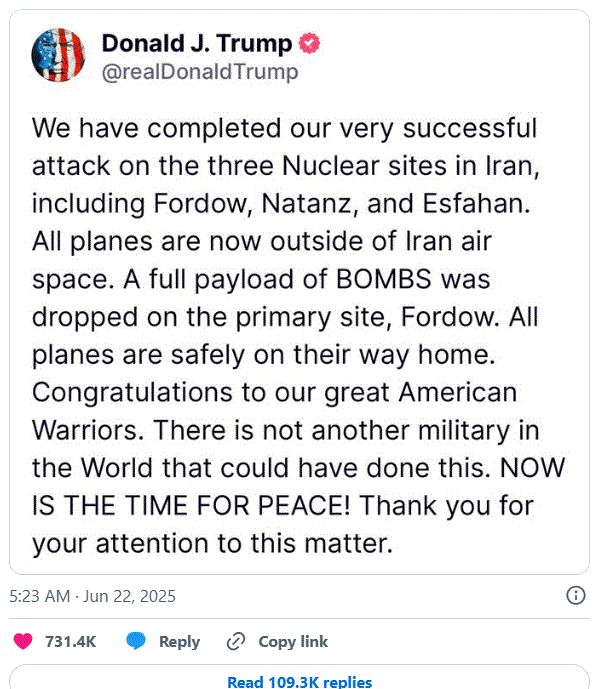Click the blue reply speech bubble icon

point(136,641)
